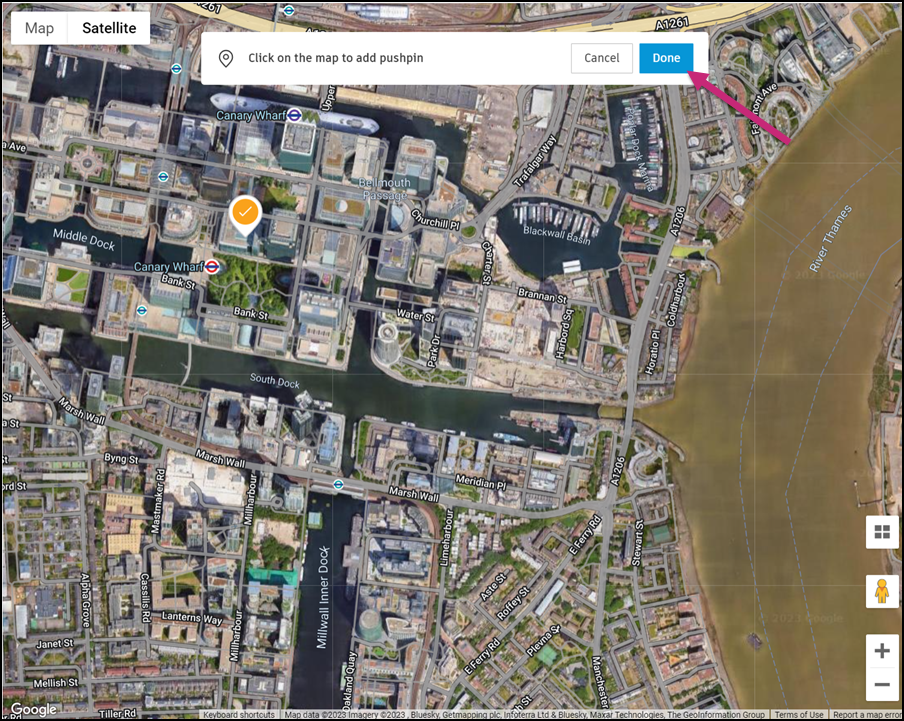Click the Horatio Pl label
The image size is (904, 721).
coord(652,352)
